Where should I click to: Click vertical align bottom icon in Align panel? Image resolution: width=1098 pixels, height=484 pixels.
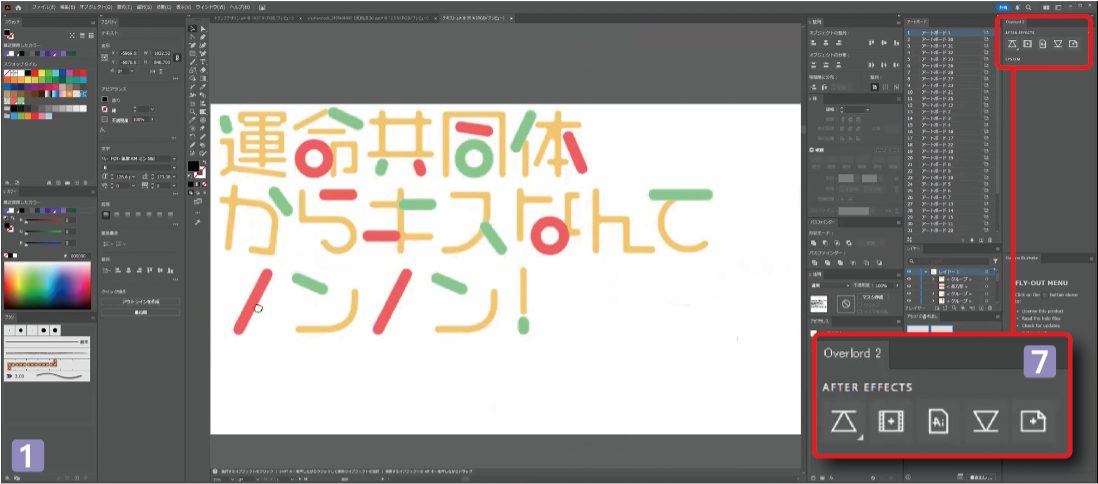(x=896, y=43)
